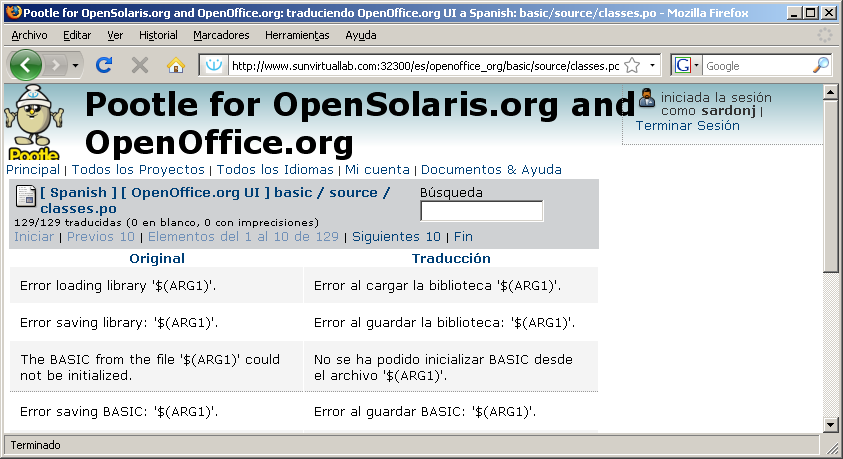
Task: Click the URL address bar field
Action: click(x=425, y=66)
